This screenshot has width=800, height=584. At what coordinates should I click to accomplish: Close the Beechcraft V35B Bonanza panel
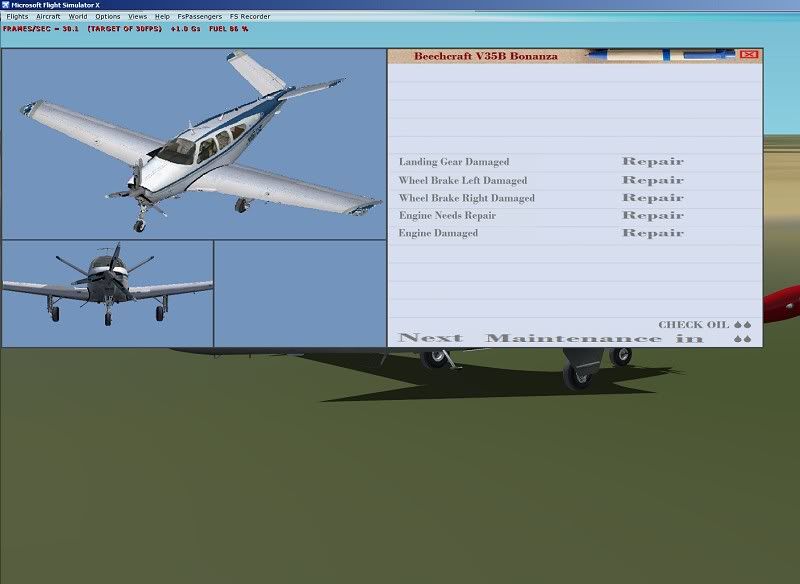(748, 54)
